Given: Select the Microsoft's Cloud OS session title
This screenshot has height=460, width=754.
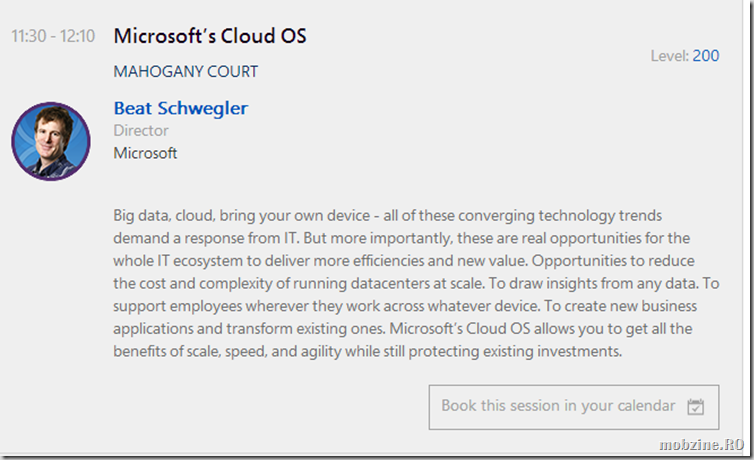Looking at the screenshot, I should pos(210,36).
